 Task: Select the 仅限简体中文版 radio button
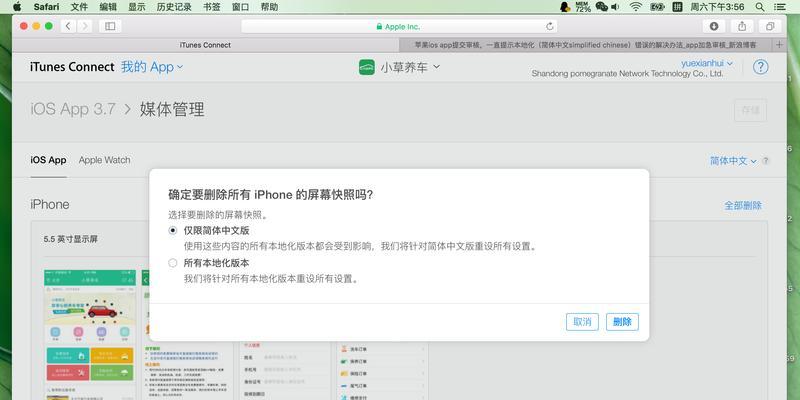pyautogui.click(x=172, y=231)
